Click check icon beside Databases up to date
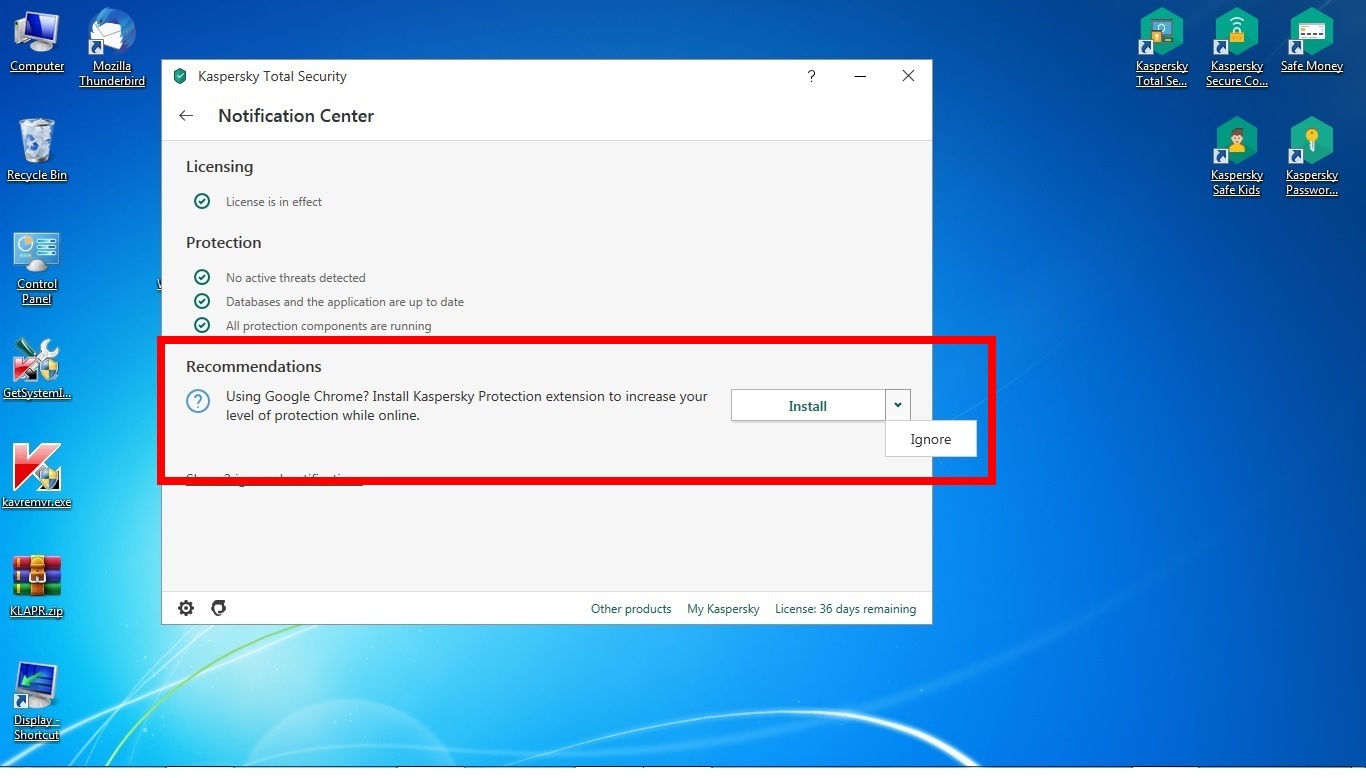The image size is (1366, 778). pos(202,301)
